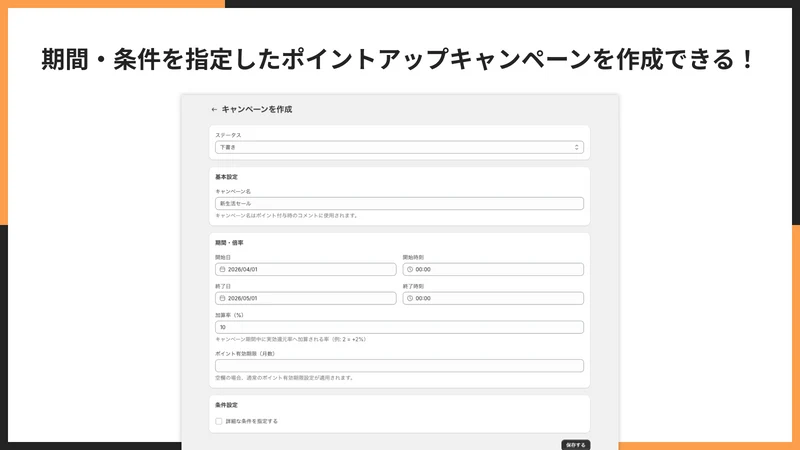Focus the ポイント有効期限（月数）input
This screenshot has width=800, height=450.
click(399, 365)
